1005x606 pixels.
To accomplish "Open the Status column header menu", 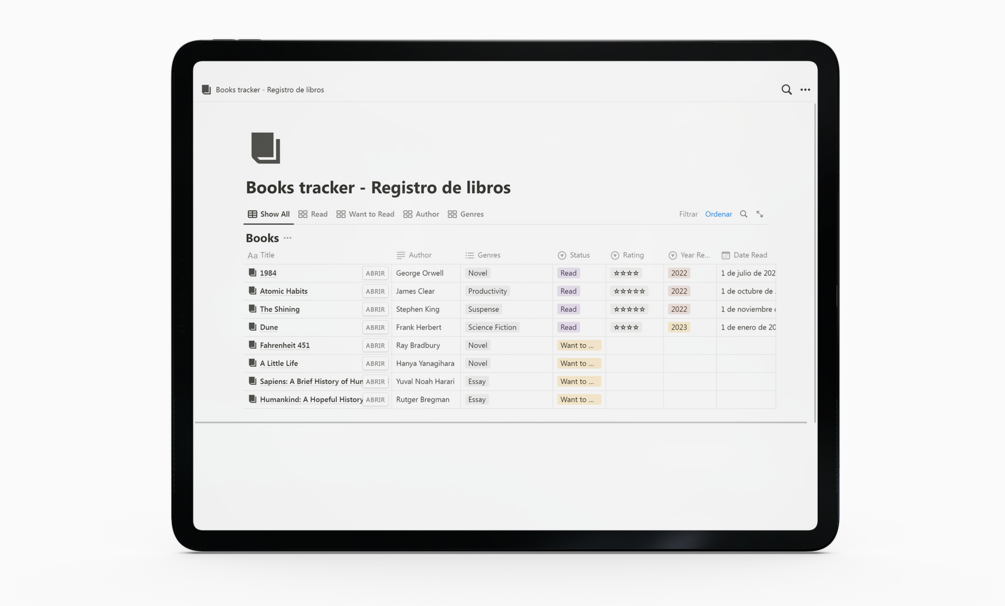I will tap(574, 255).
